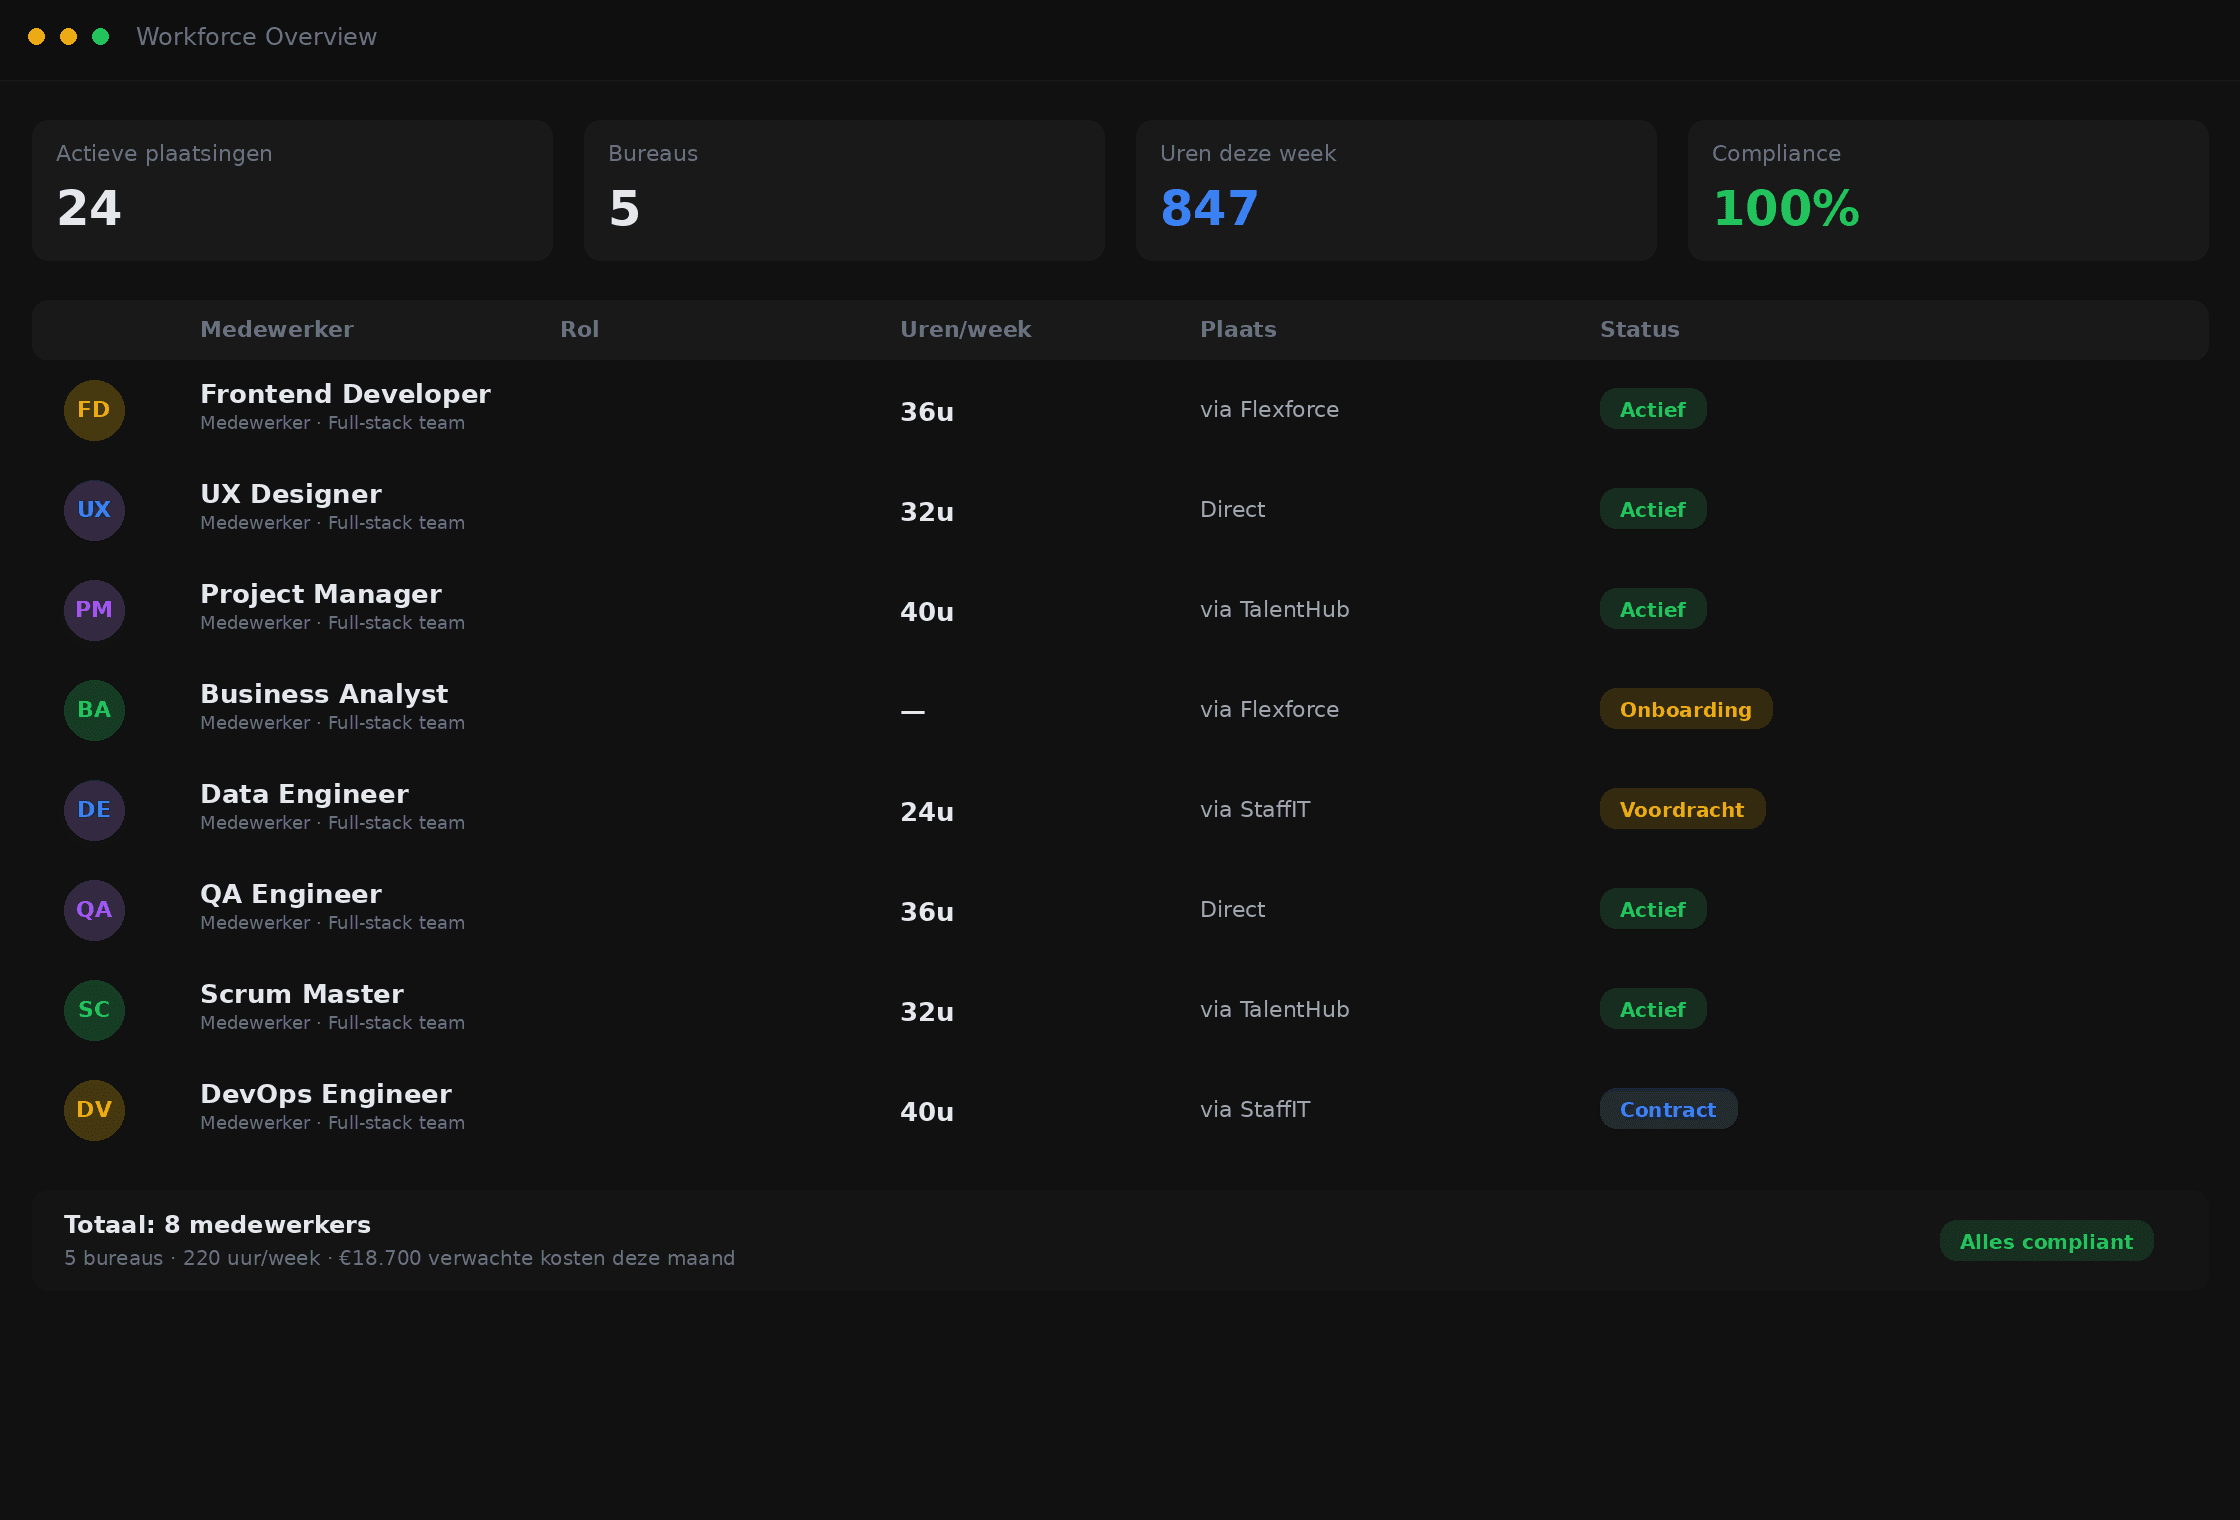Click the QA avatar badge

(94, 910)
